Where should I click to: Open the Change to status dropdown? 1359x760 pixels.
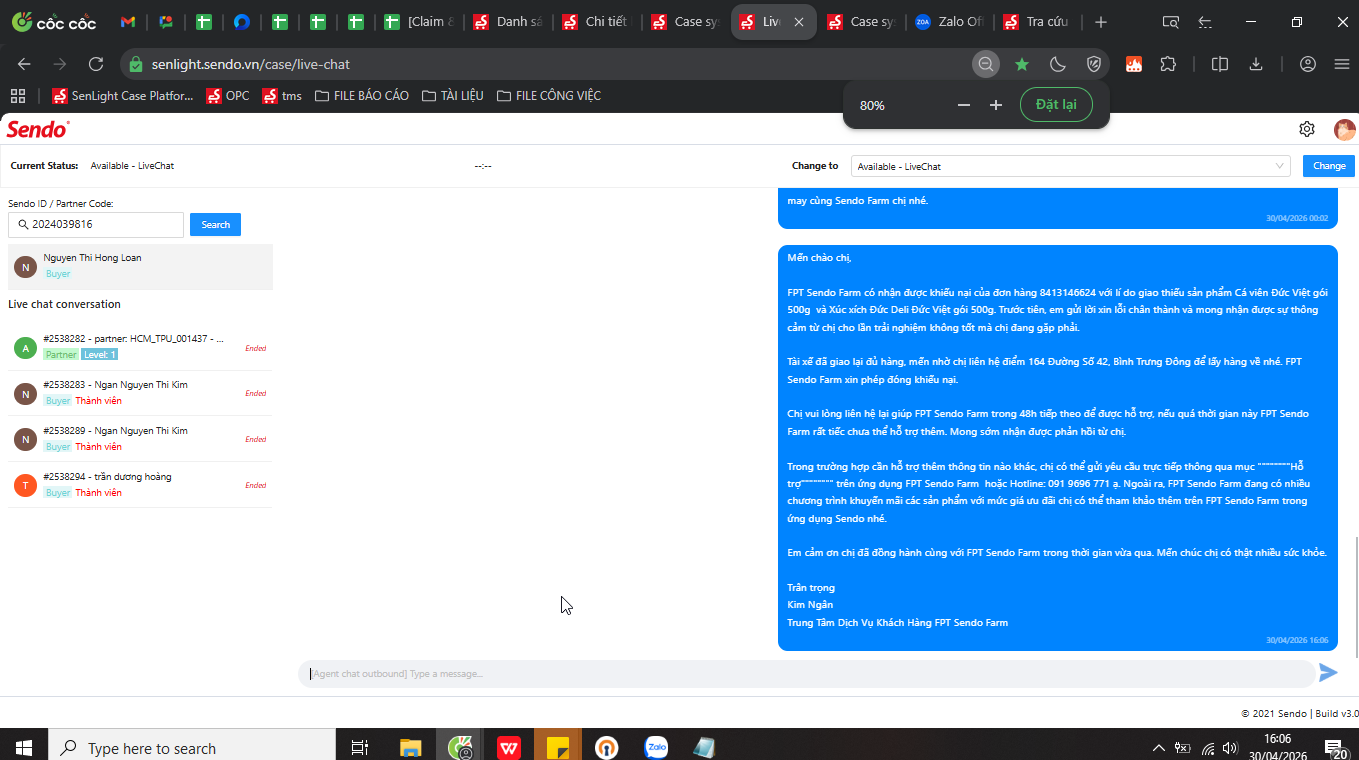click(x=1070, y=166)
